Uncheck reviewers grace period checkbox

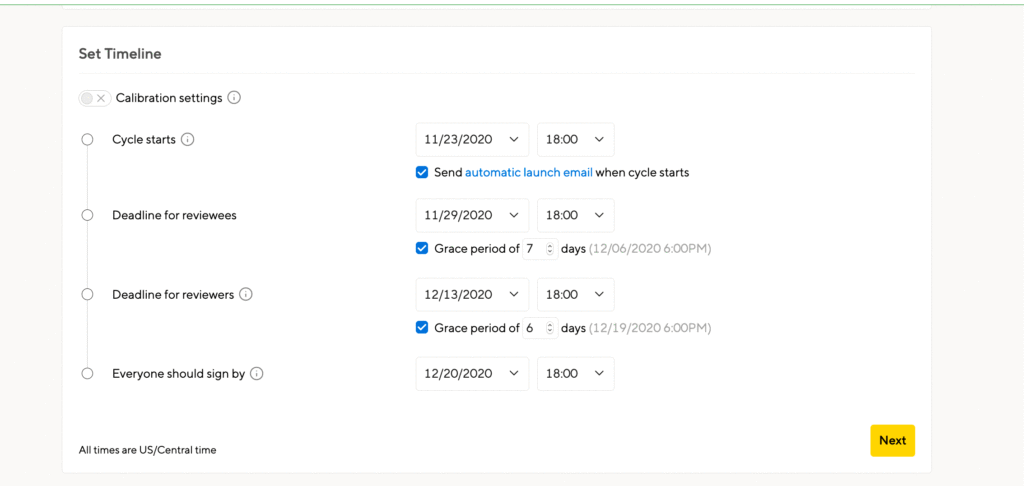(422, 328)
